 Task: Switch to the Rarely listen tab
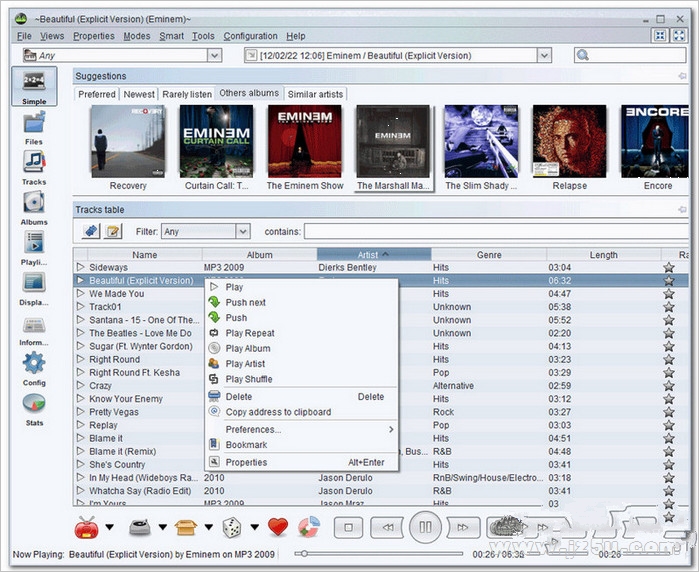coord(187,94)
